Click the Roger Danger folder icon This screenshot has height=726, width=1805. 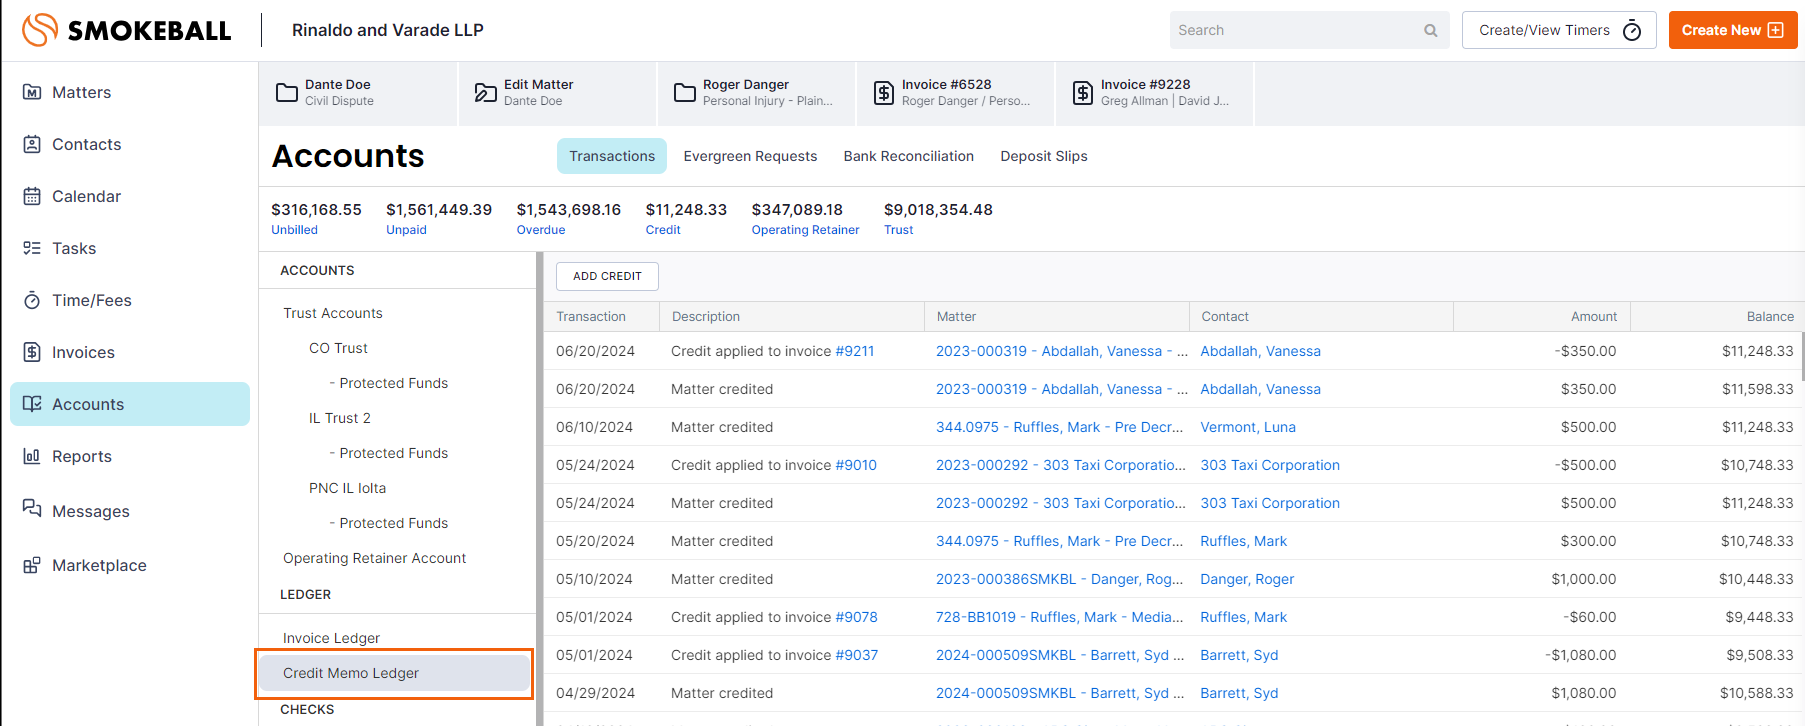[685, 93]
